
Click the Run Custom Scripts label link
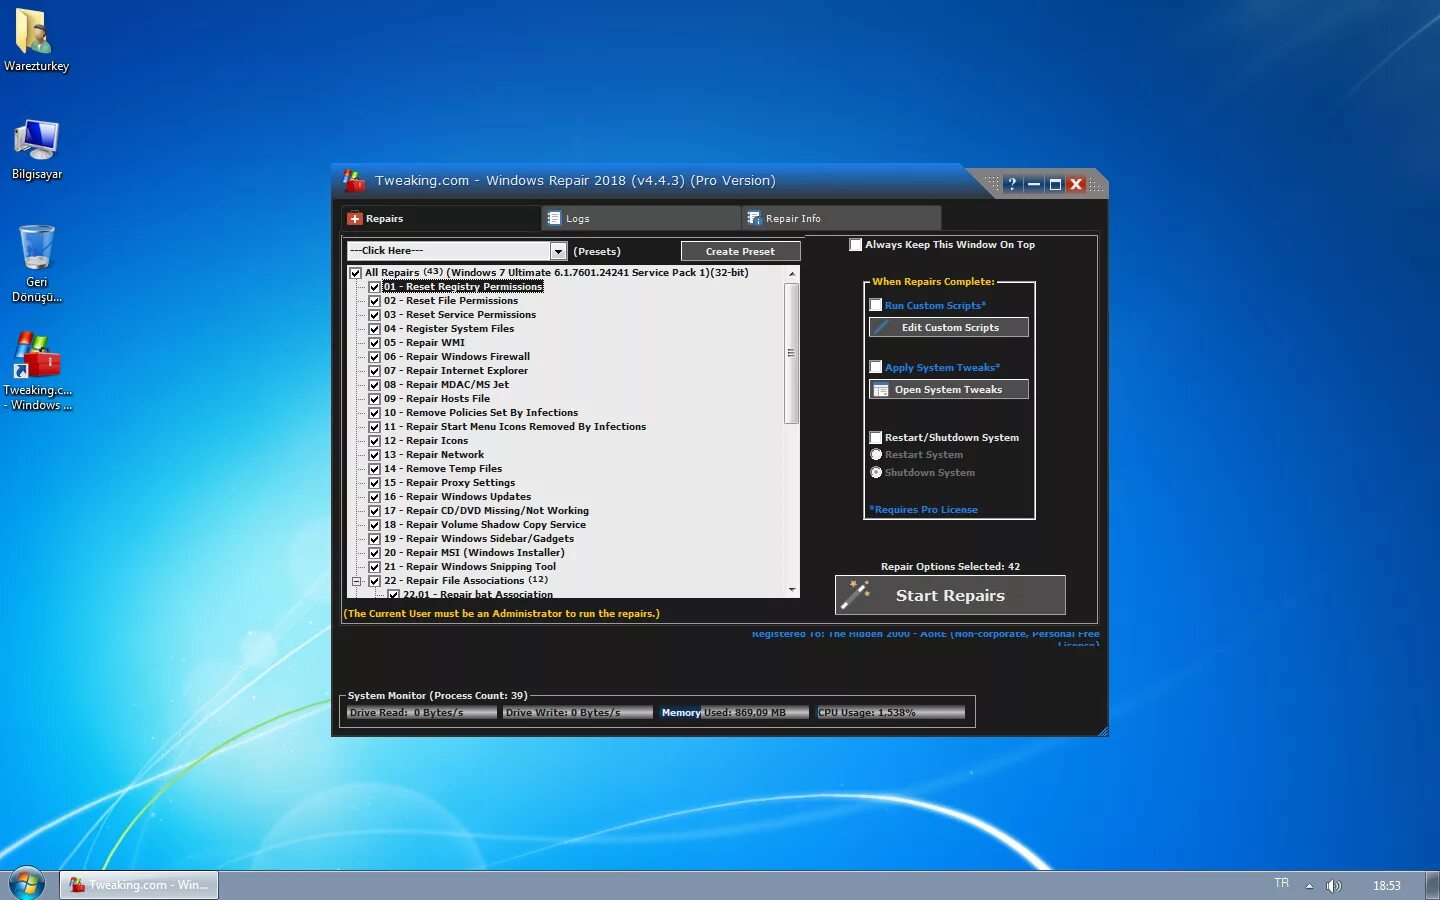click(935, 306)
